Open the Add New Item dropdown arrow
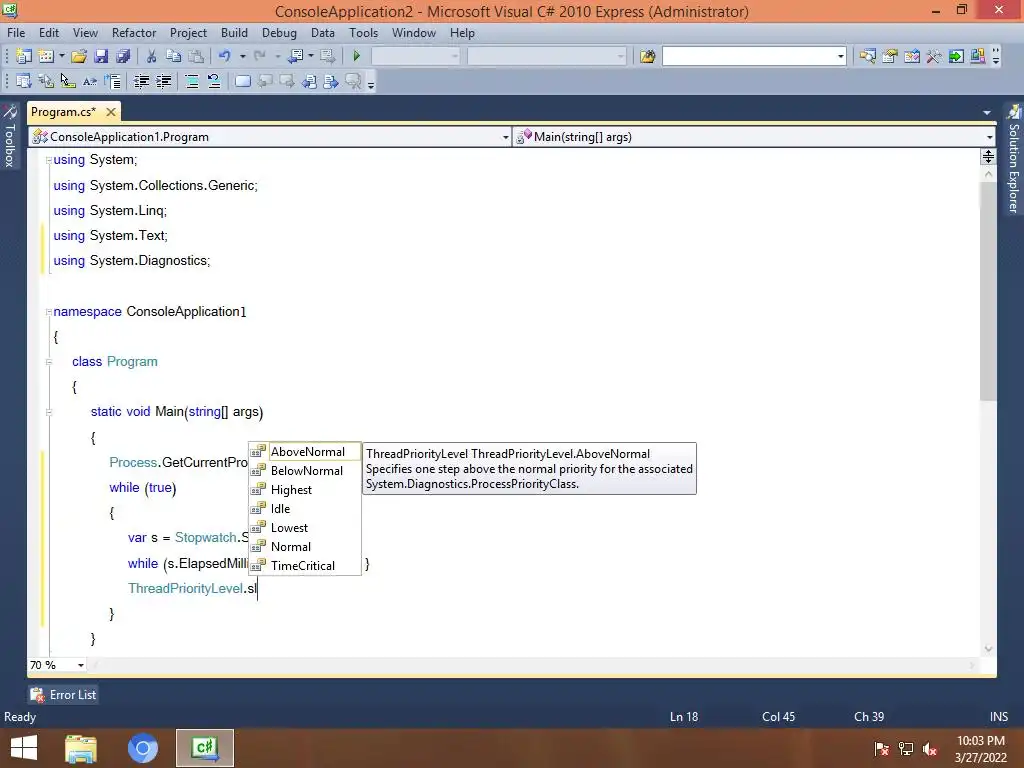 tap(61, 56)
